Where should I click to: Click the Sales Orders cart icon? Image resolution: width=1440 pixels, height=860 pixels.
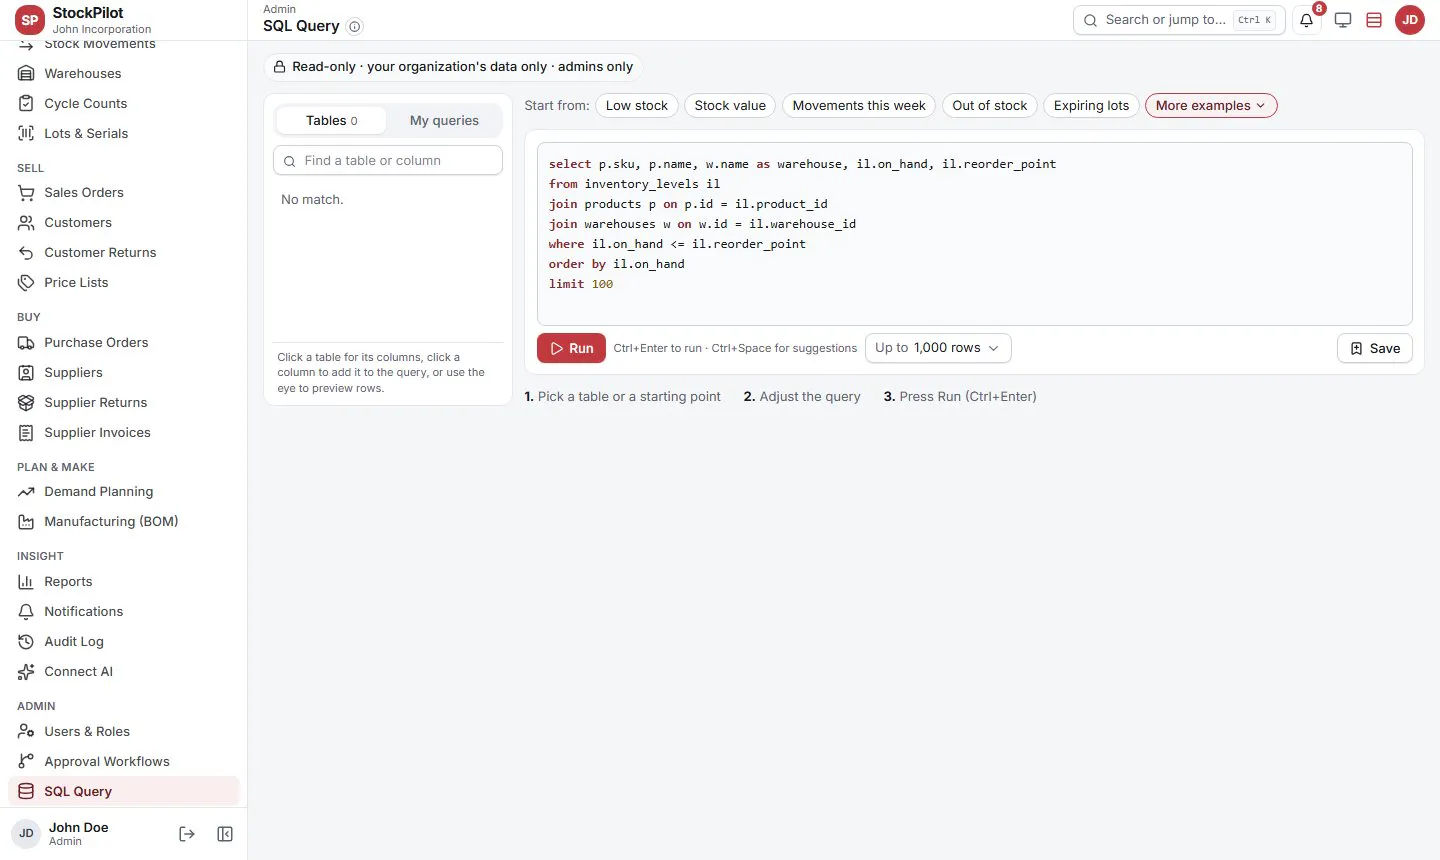pos(26,192)
